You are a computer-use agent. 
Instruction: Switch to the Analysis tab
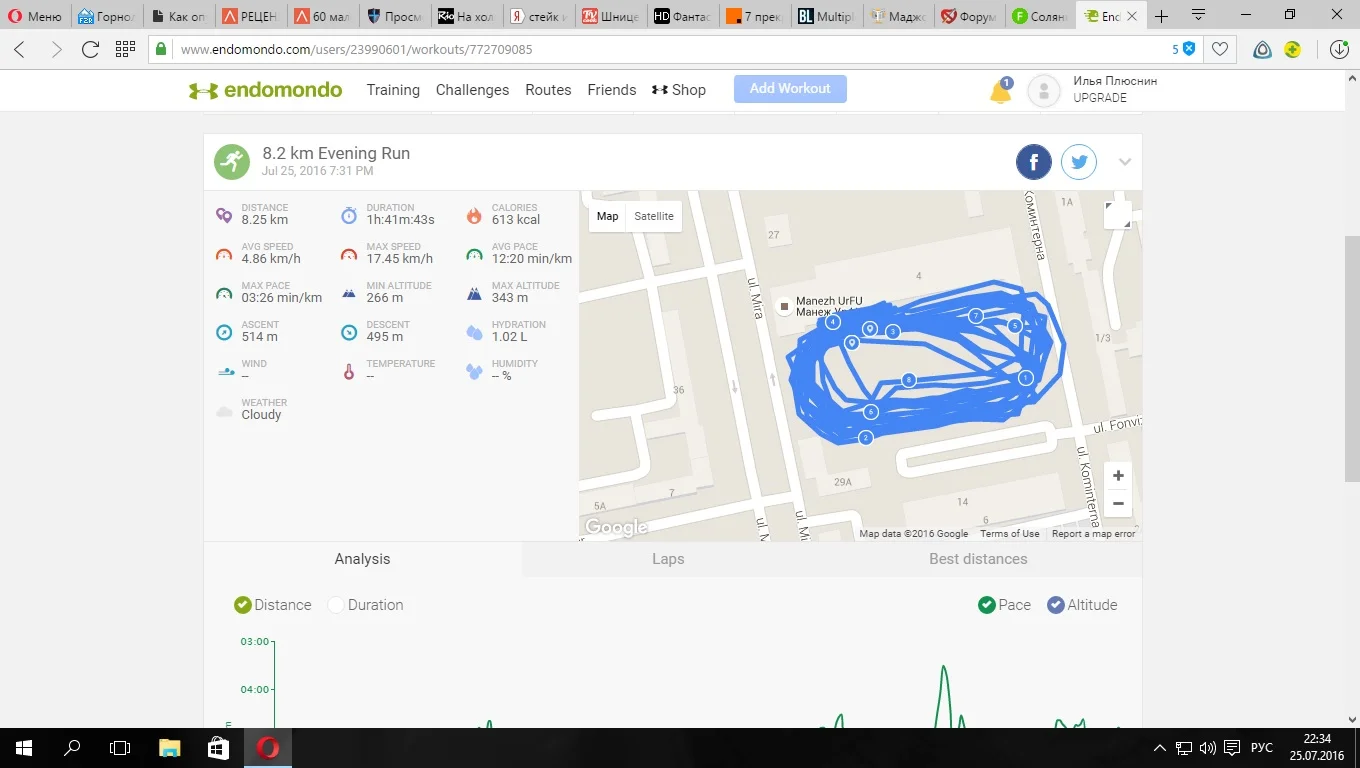point(362,559)
